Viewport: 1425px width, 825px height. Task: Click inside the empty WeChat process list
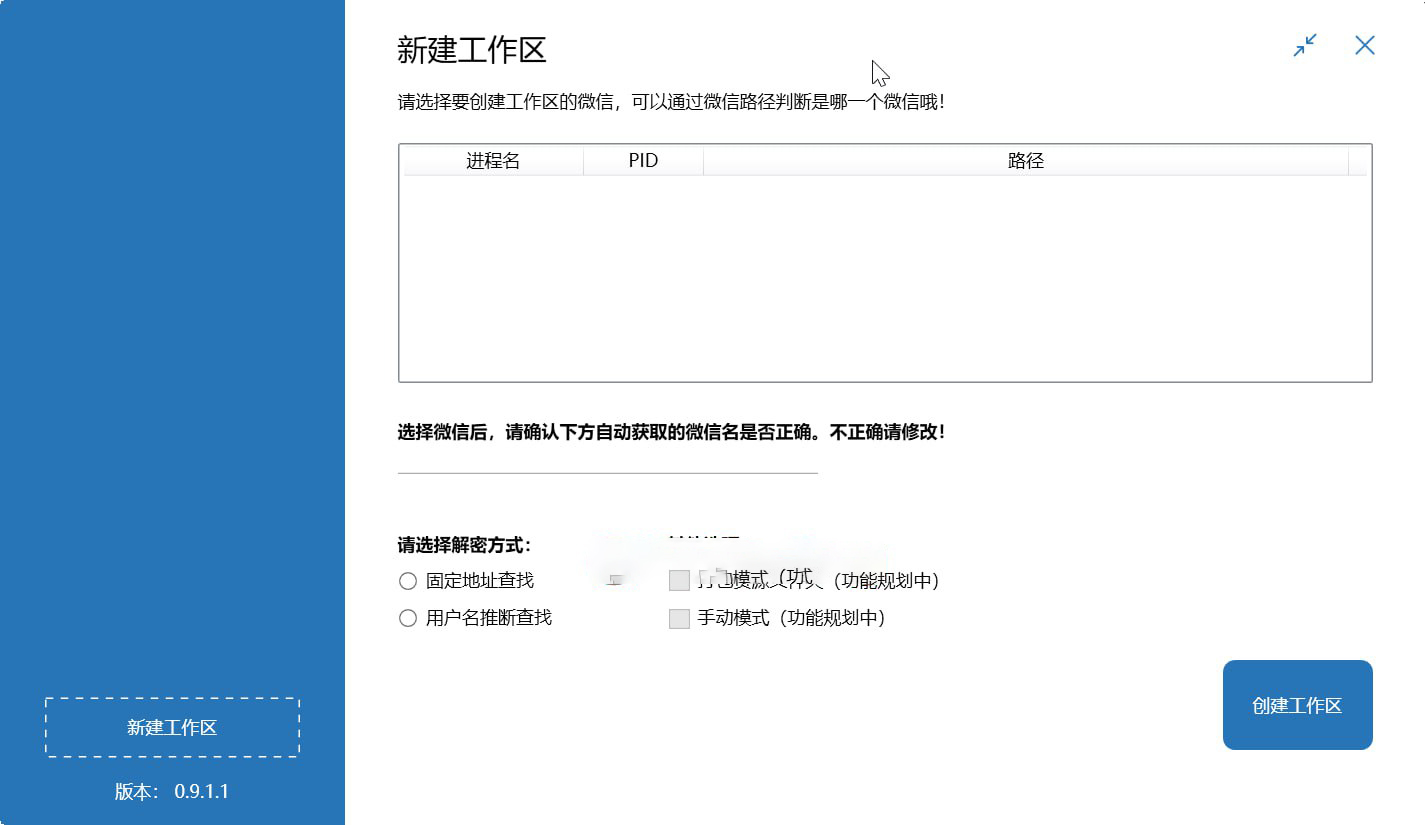coord(884,278)
